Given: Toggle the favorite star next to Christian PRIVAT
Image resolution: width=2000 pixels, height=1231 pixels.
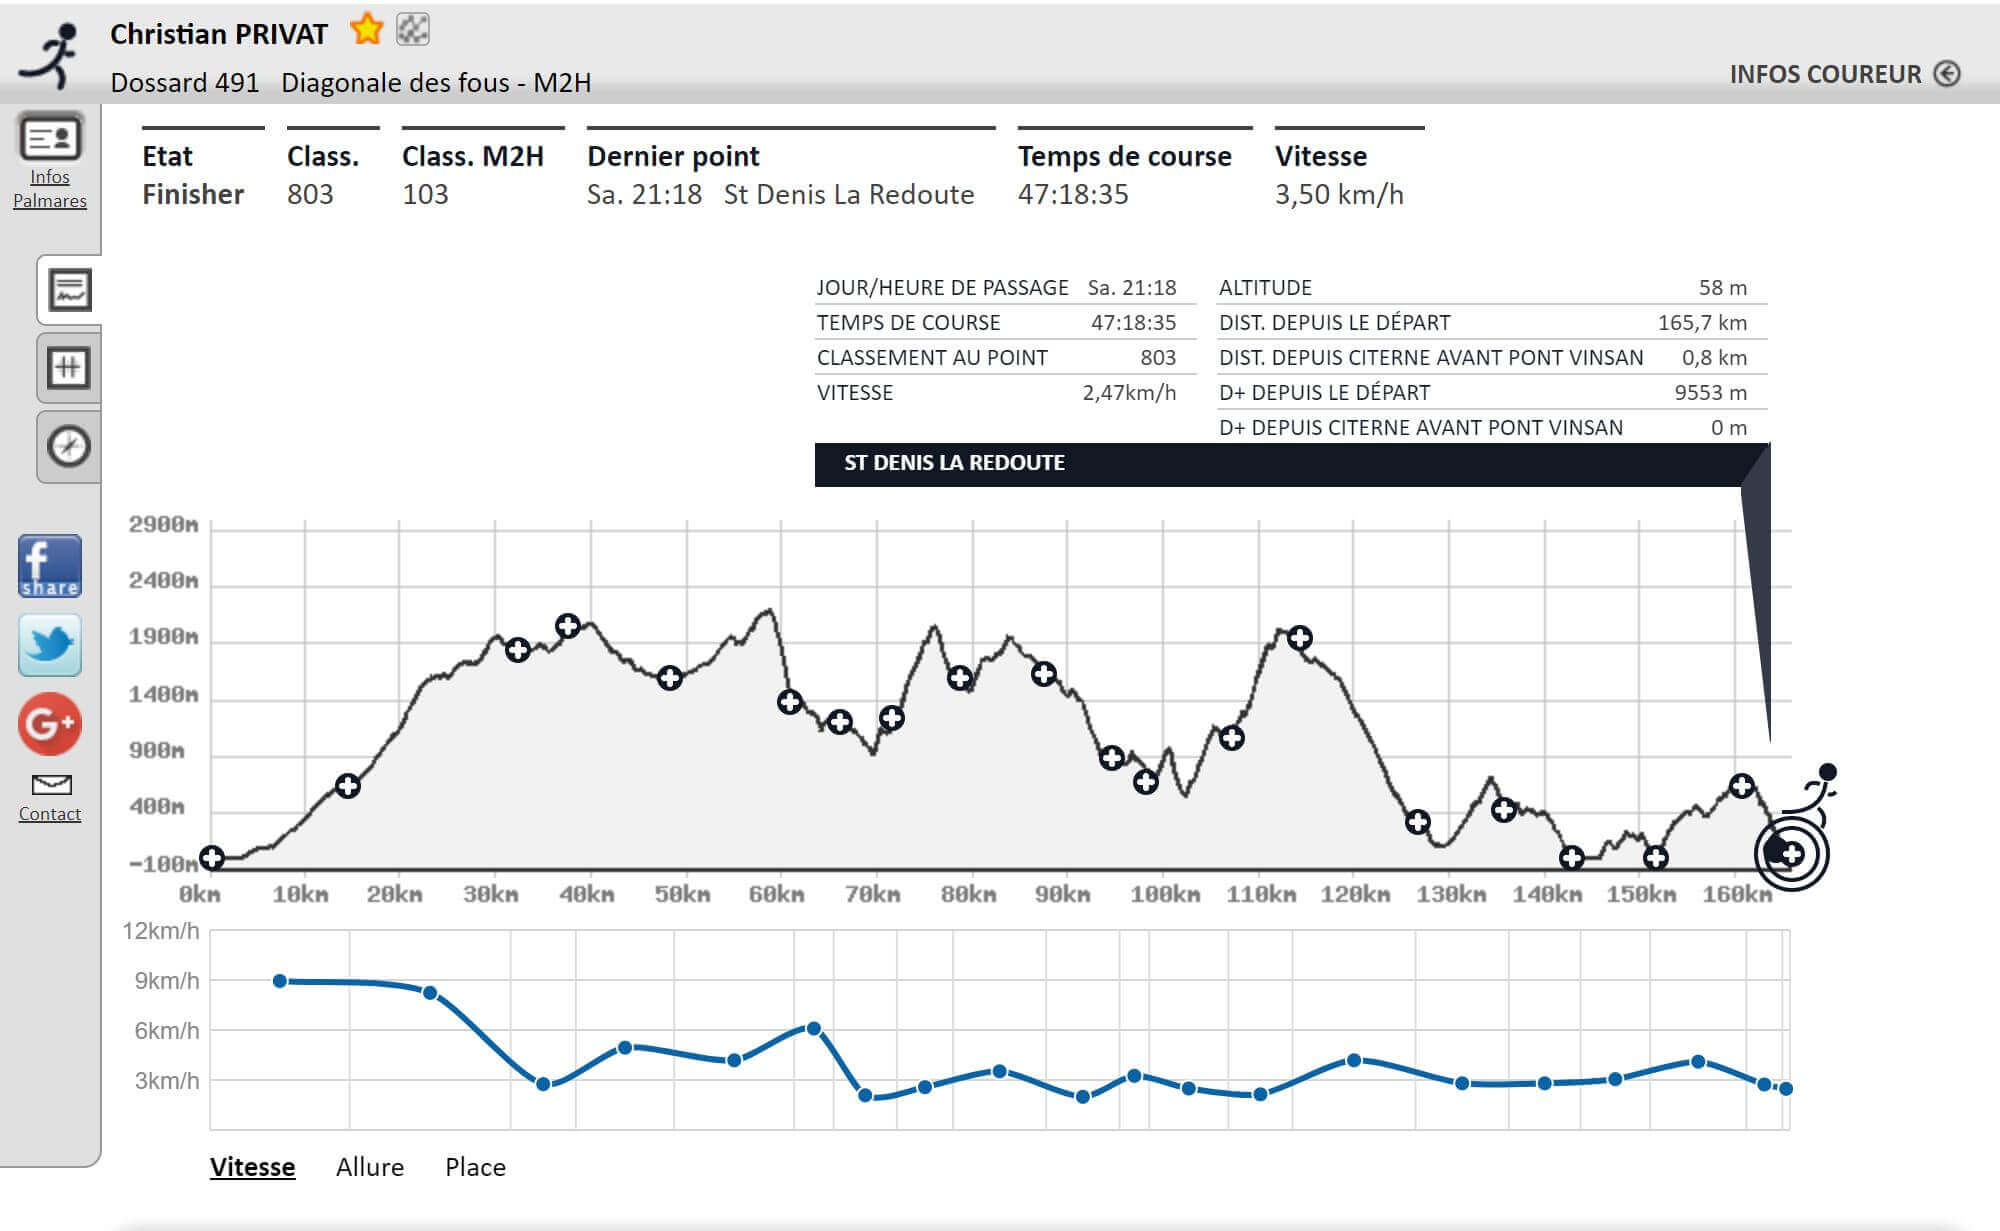Looking at the screenshot, I should [x=367, y=30].
